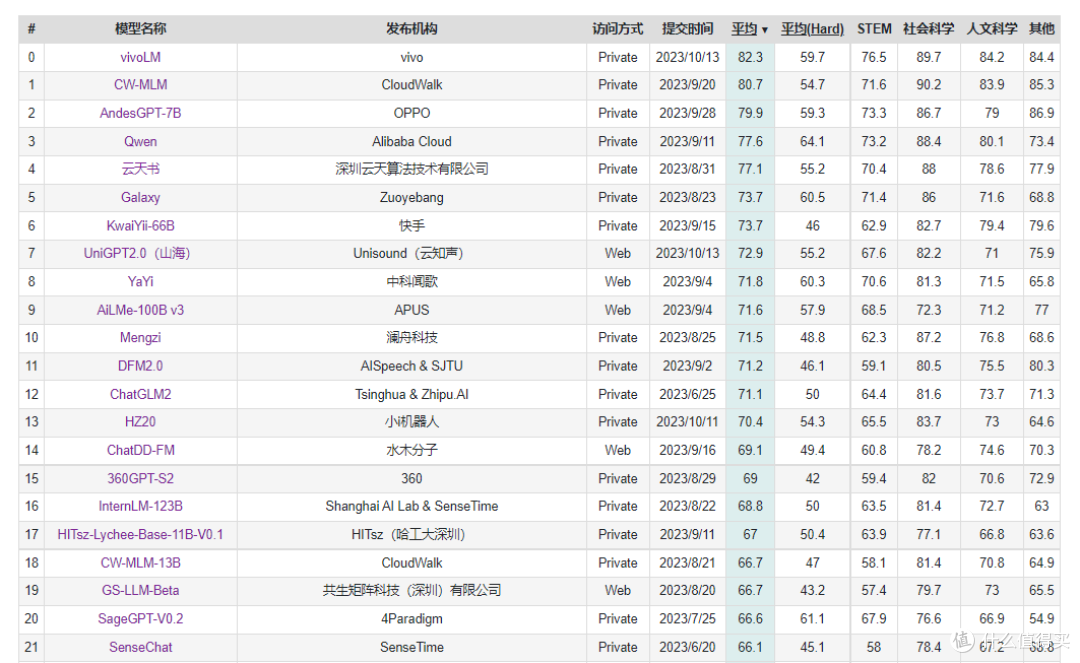Open the GS-LLM-Beta model link

click(141, 590)
